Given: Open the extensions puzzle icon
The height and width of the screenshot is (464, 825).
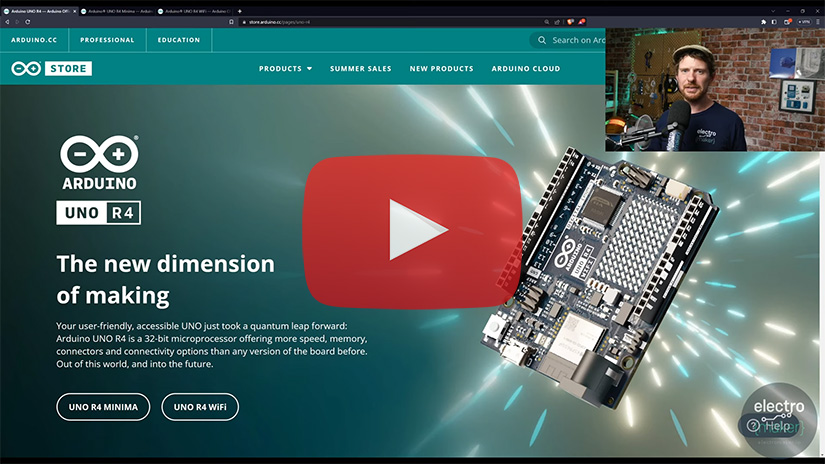Looking at the screenshot, I should (763, 22).
